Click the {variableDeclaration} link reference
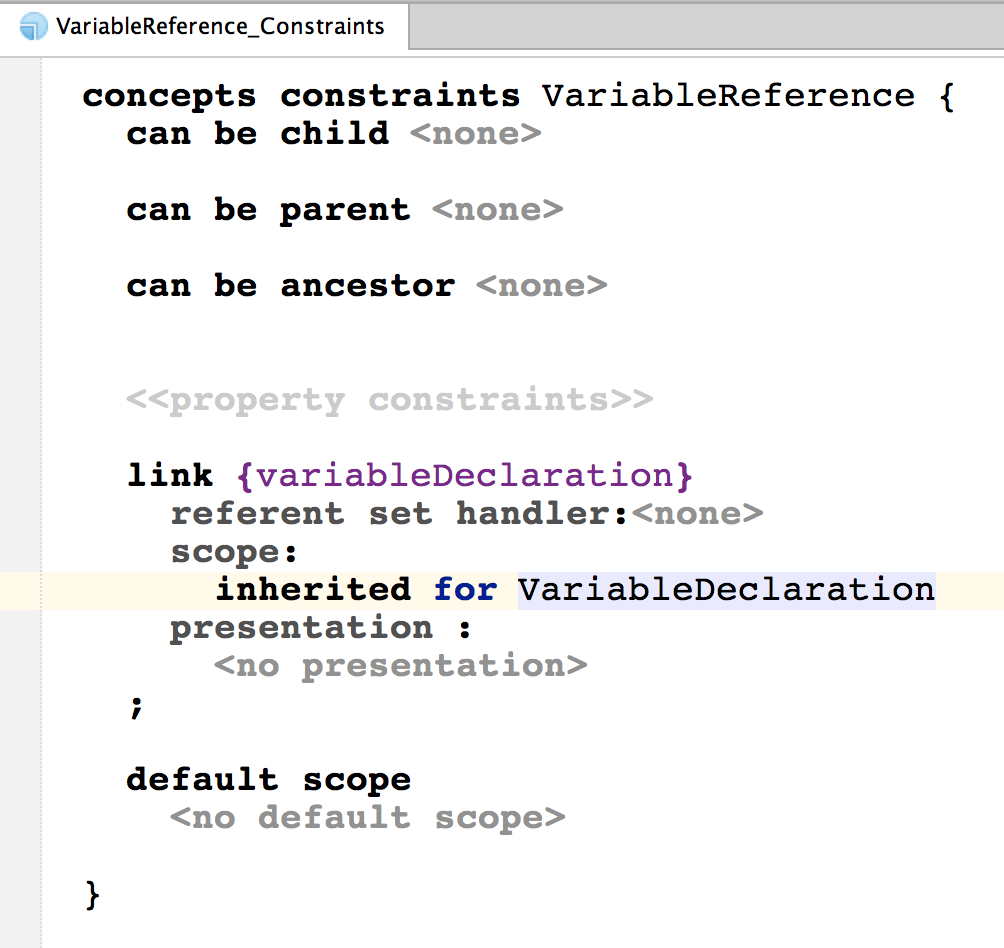 click(465, 475)
